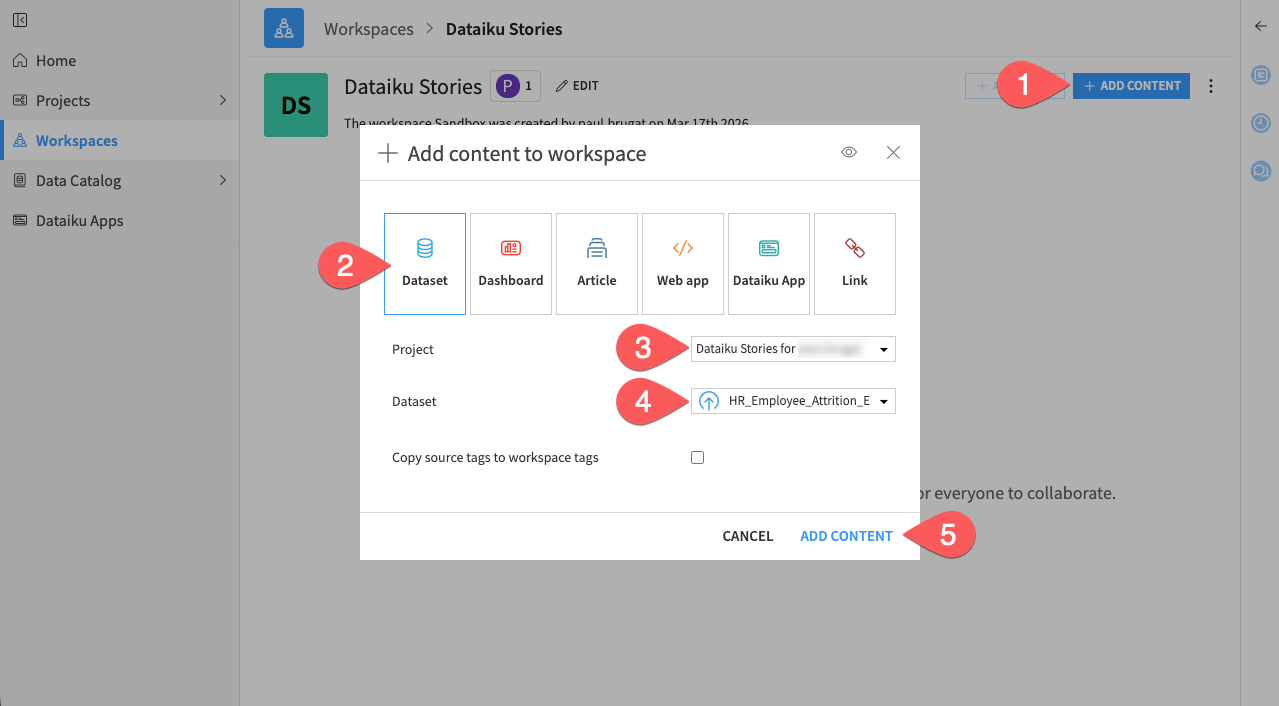Click the DS workspace avatar tile
The width and height of the screenshot is (1279, 706).
coord(296,105)
